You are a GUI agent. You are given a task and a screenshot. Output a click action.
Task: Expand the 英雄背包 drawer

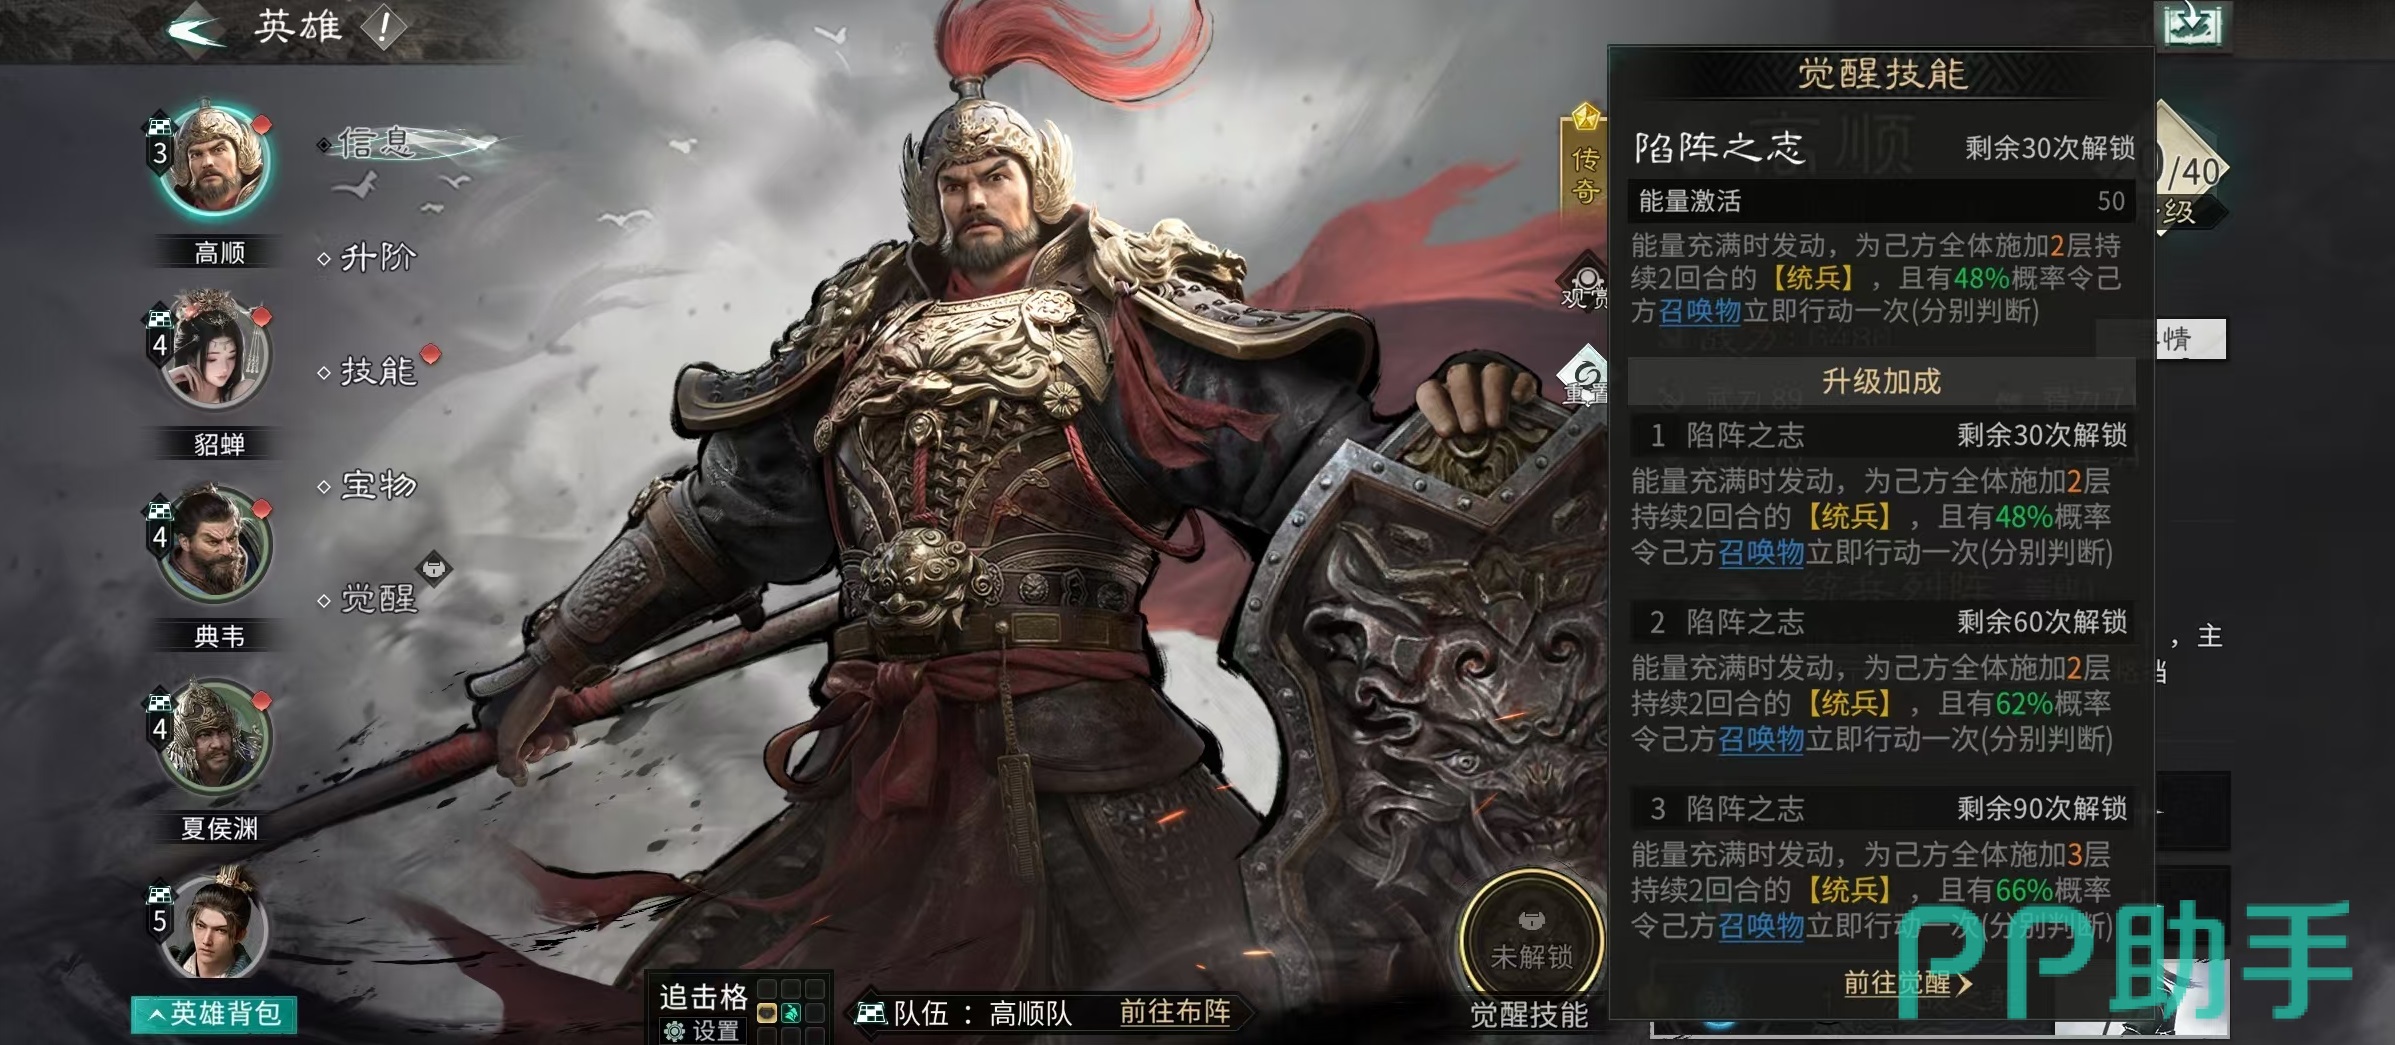[214, 1014]
